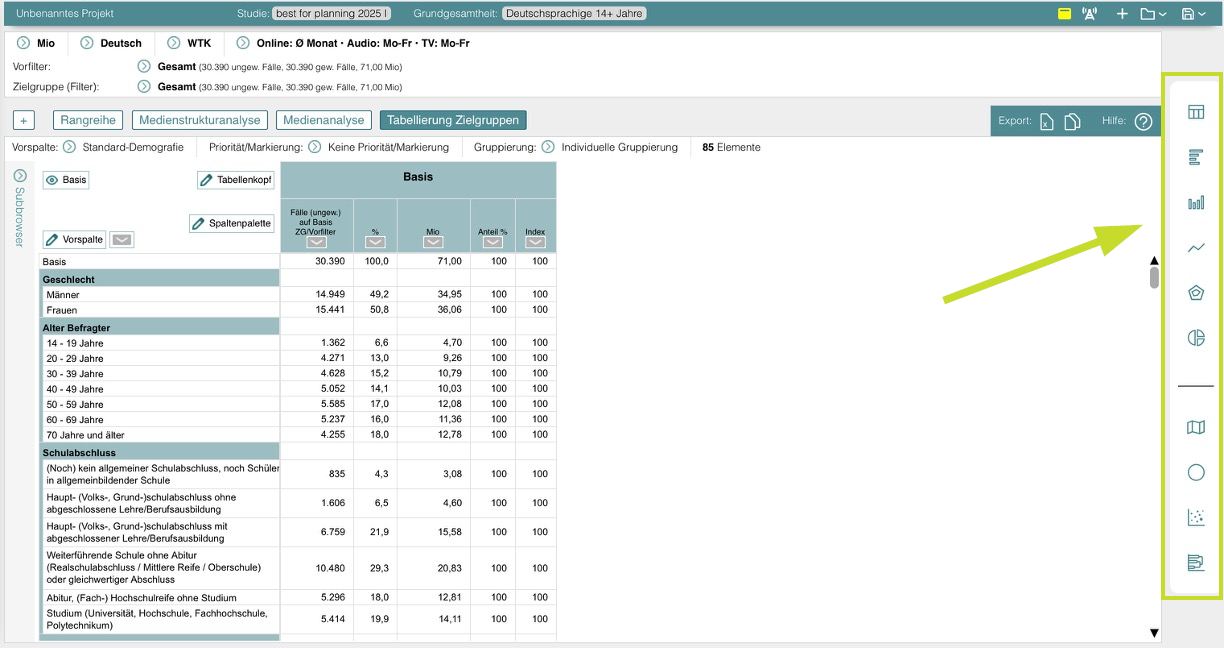Toggle Basis visibility with eye button
This screenshot has height=648, width=1224.
(66, 180)
